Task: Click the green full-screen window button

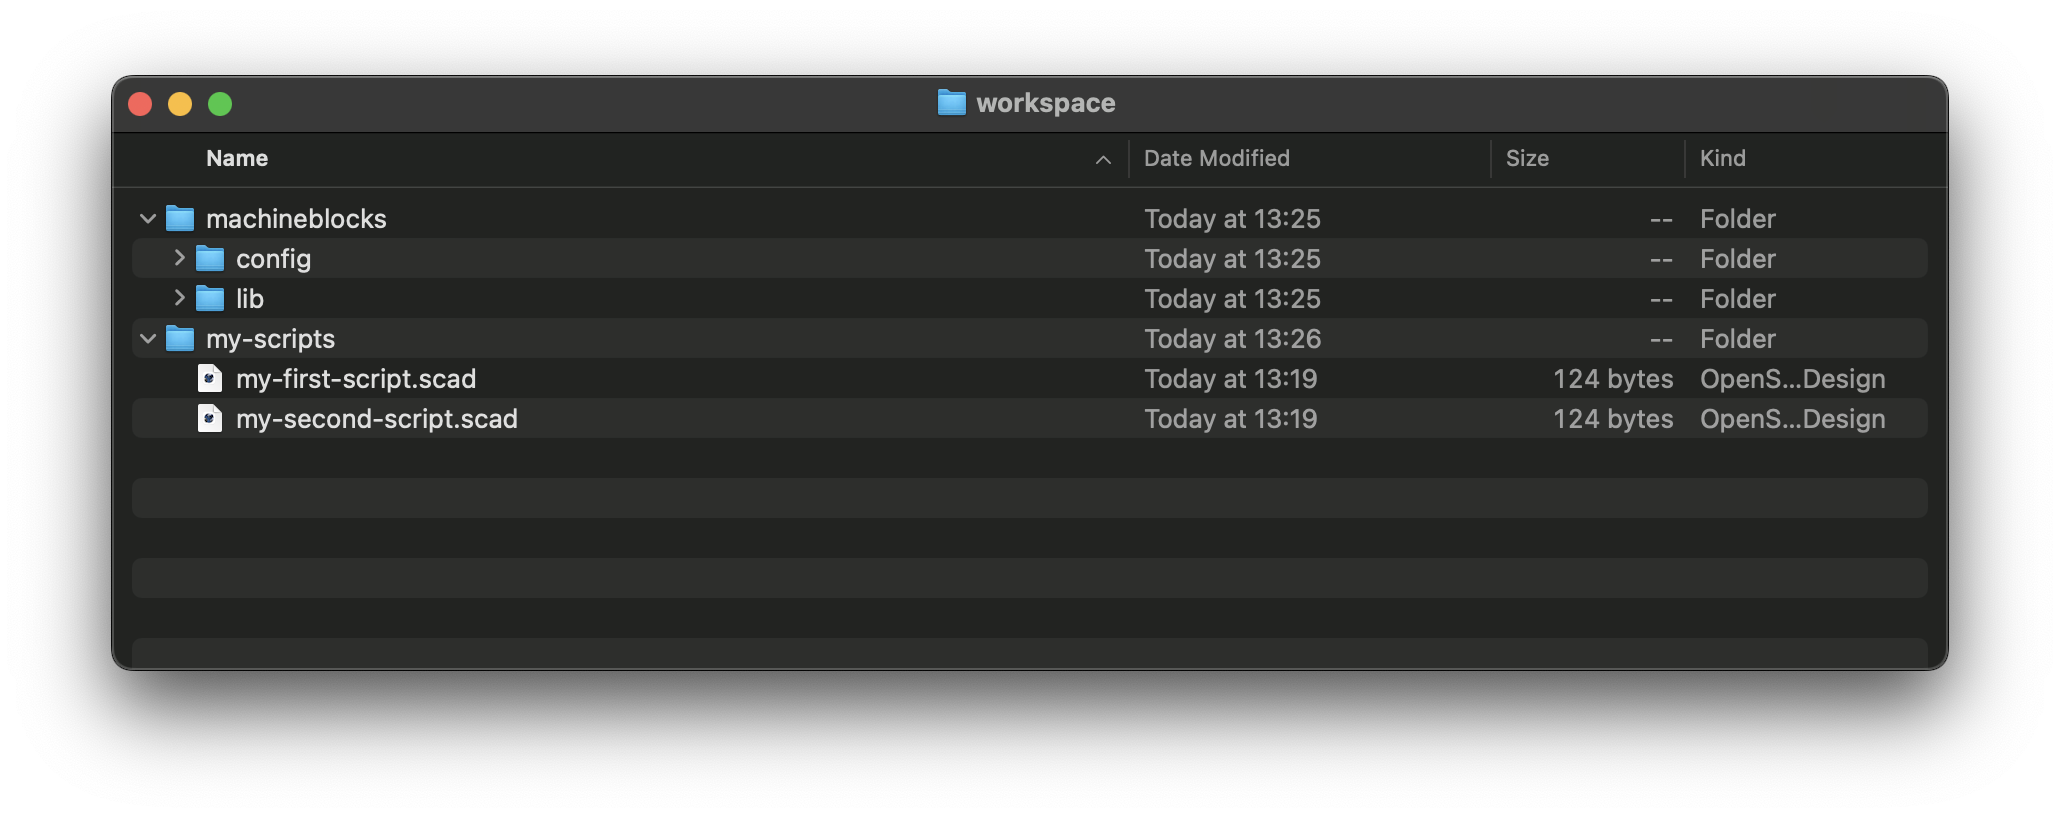Action: (x=220, y=104)
